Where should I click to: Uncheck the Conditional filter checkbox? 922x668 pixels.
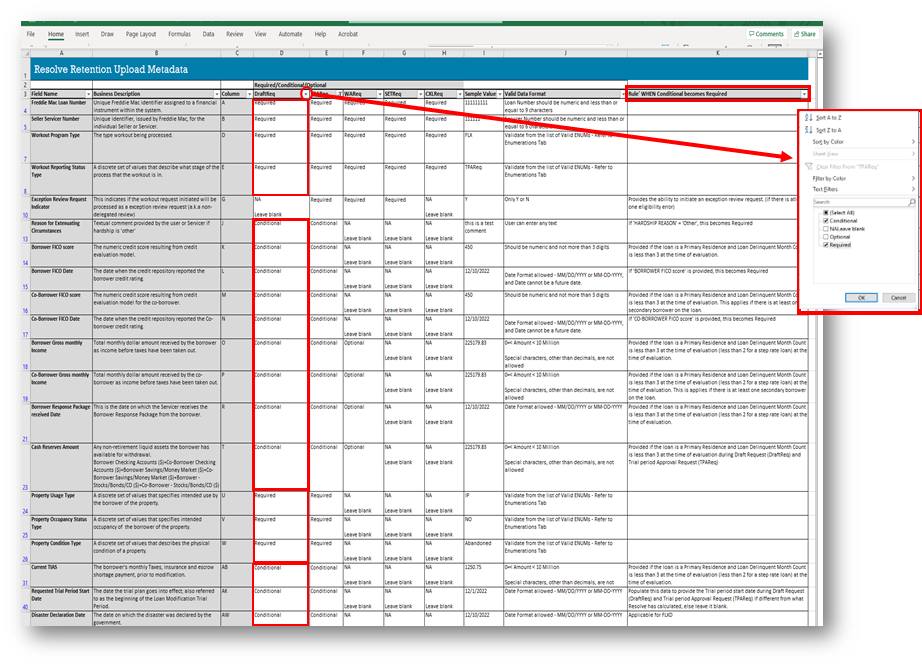pyautogui.click(x=826, y=221)
